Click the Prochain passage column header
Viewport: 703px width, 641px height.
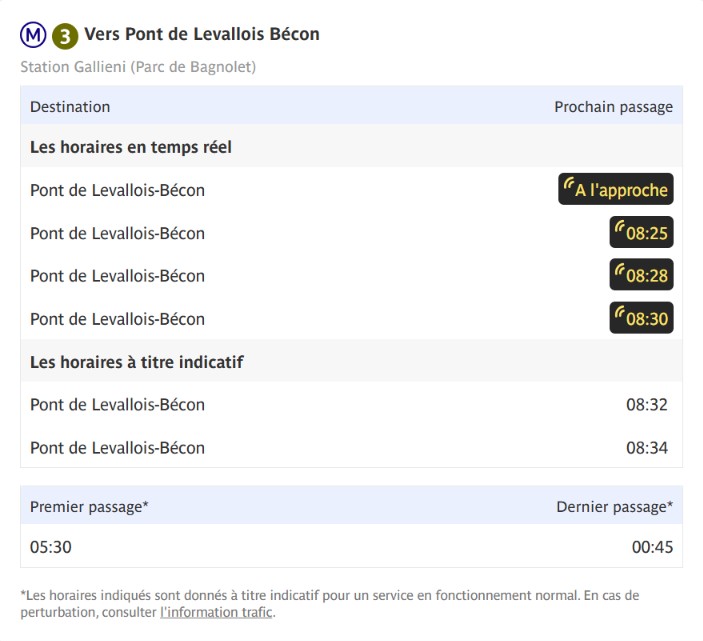tap(613, 107)
